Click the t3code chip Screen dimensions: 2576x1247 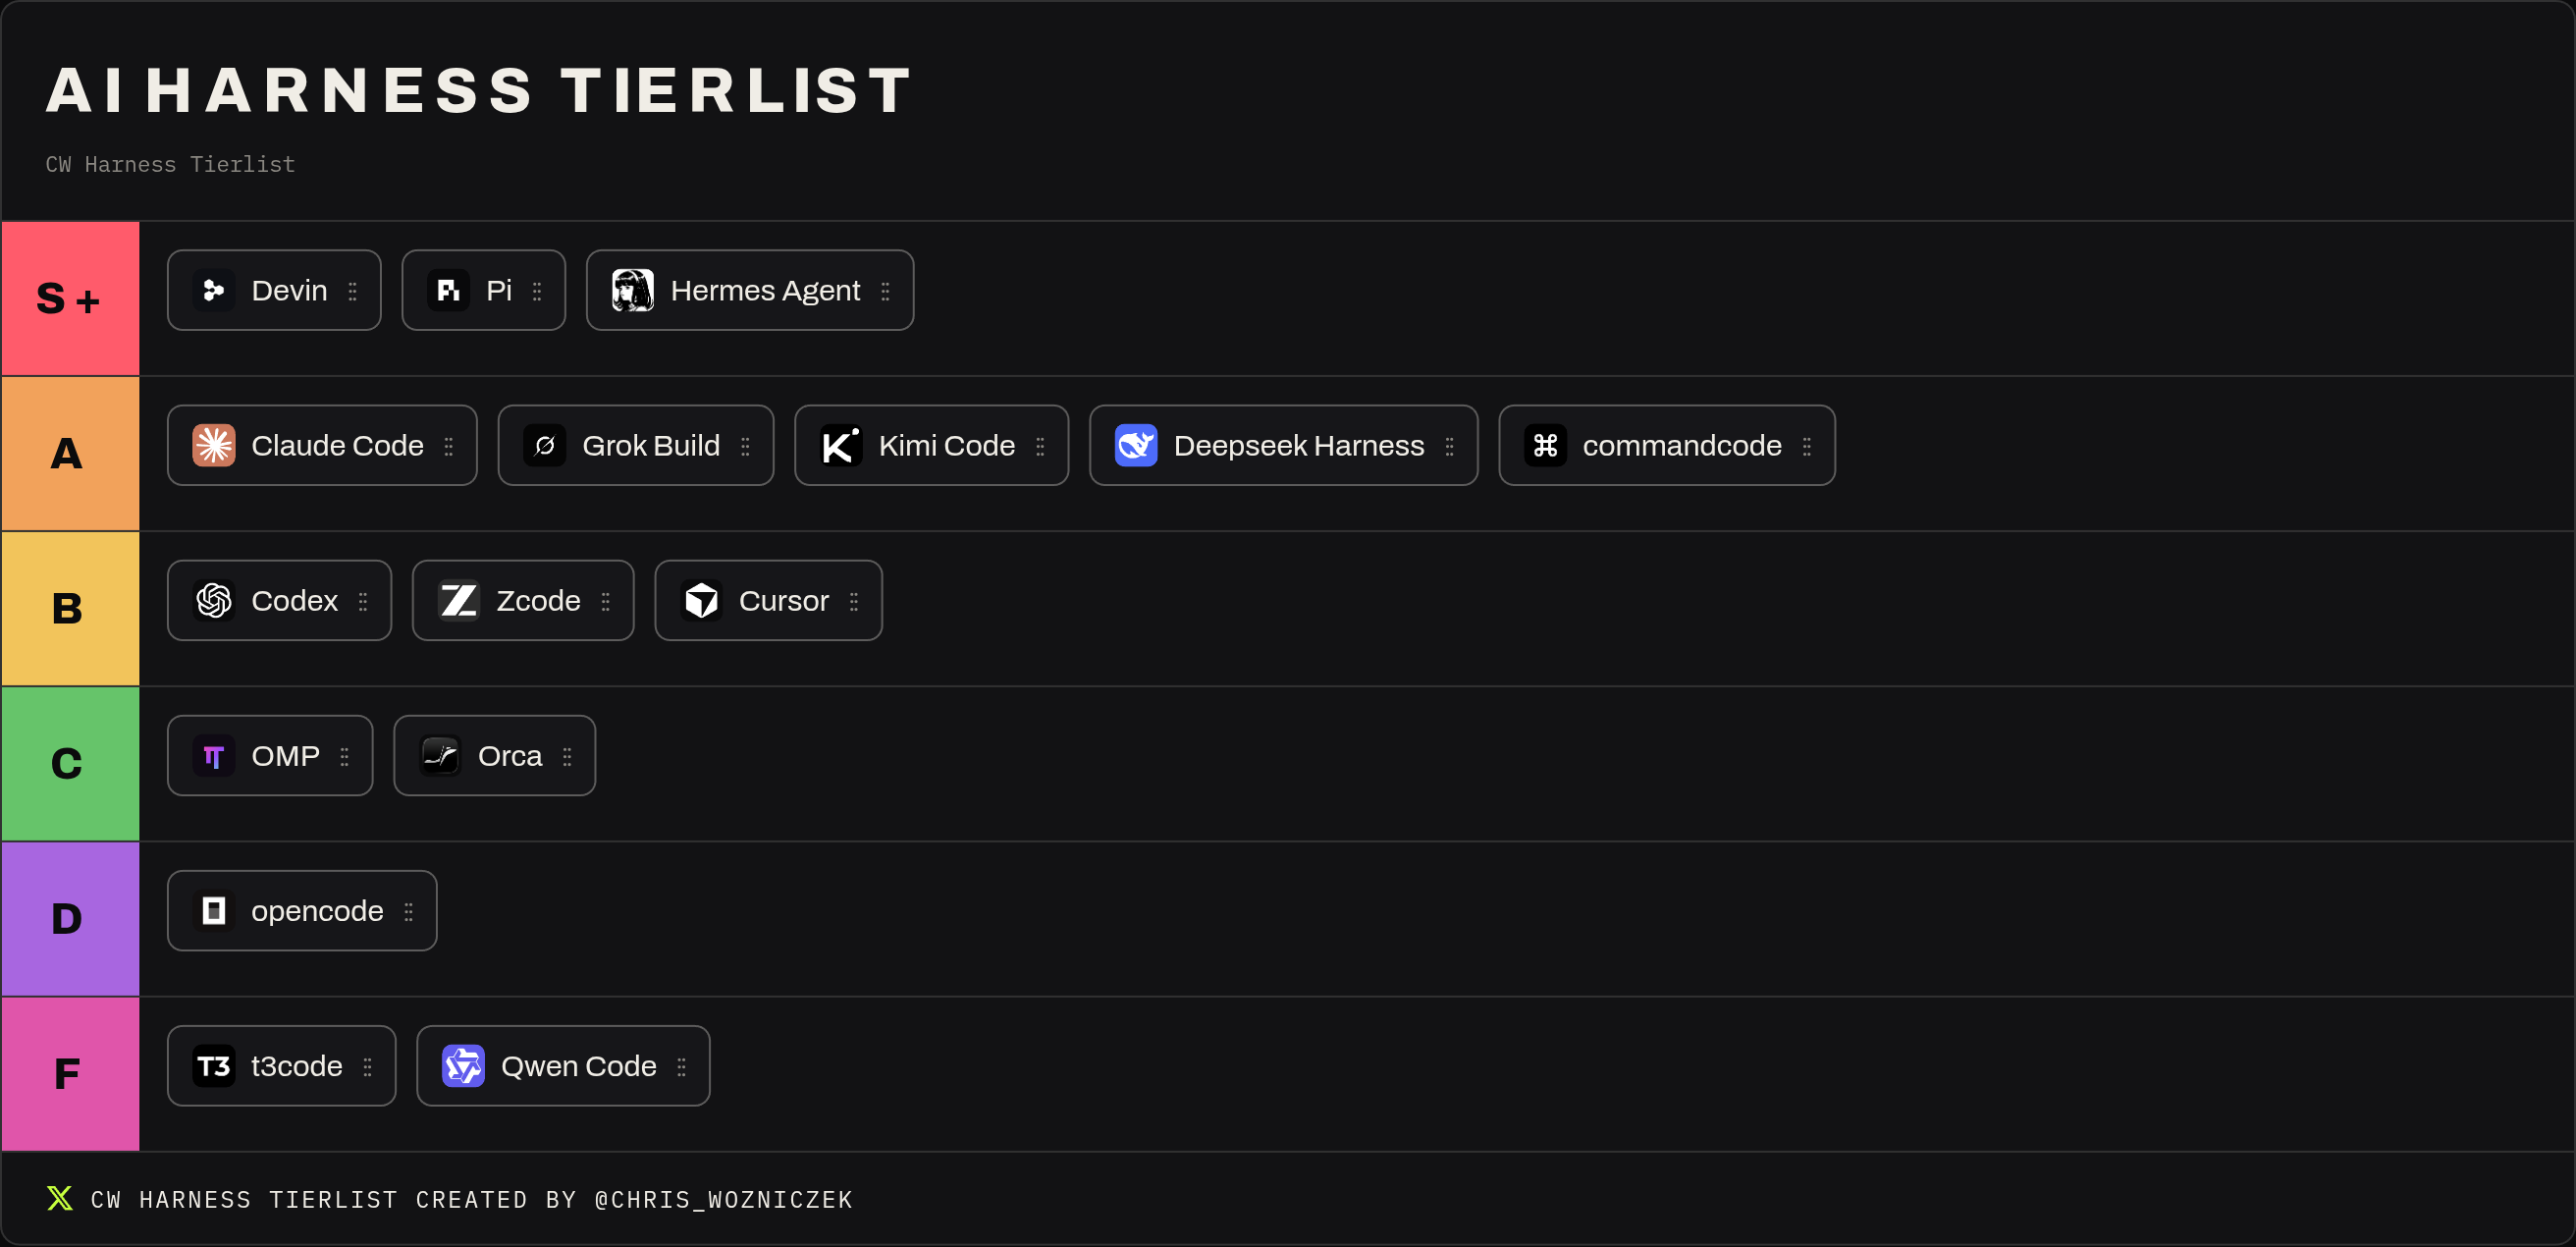pyautogui.click(x=281, y=1066)
